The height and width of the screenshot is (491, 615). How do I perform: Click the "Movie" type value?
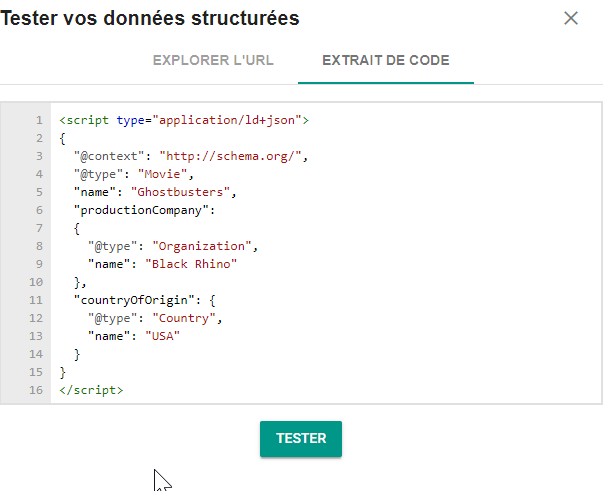coord(157,174)
